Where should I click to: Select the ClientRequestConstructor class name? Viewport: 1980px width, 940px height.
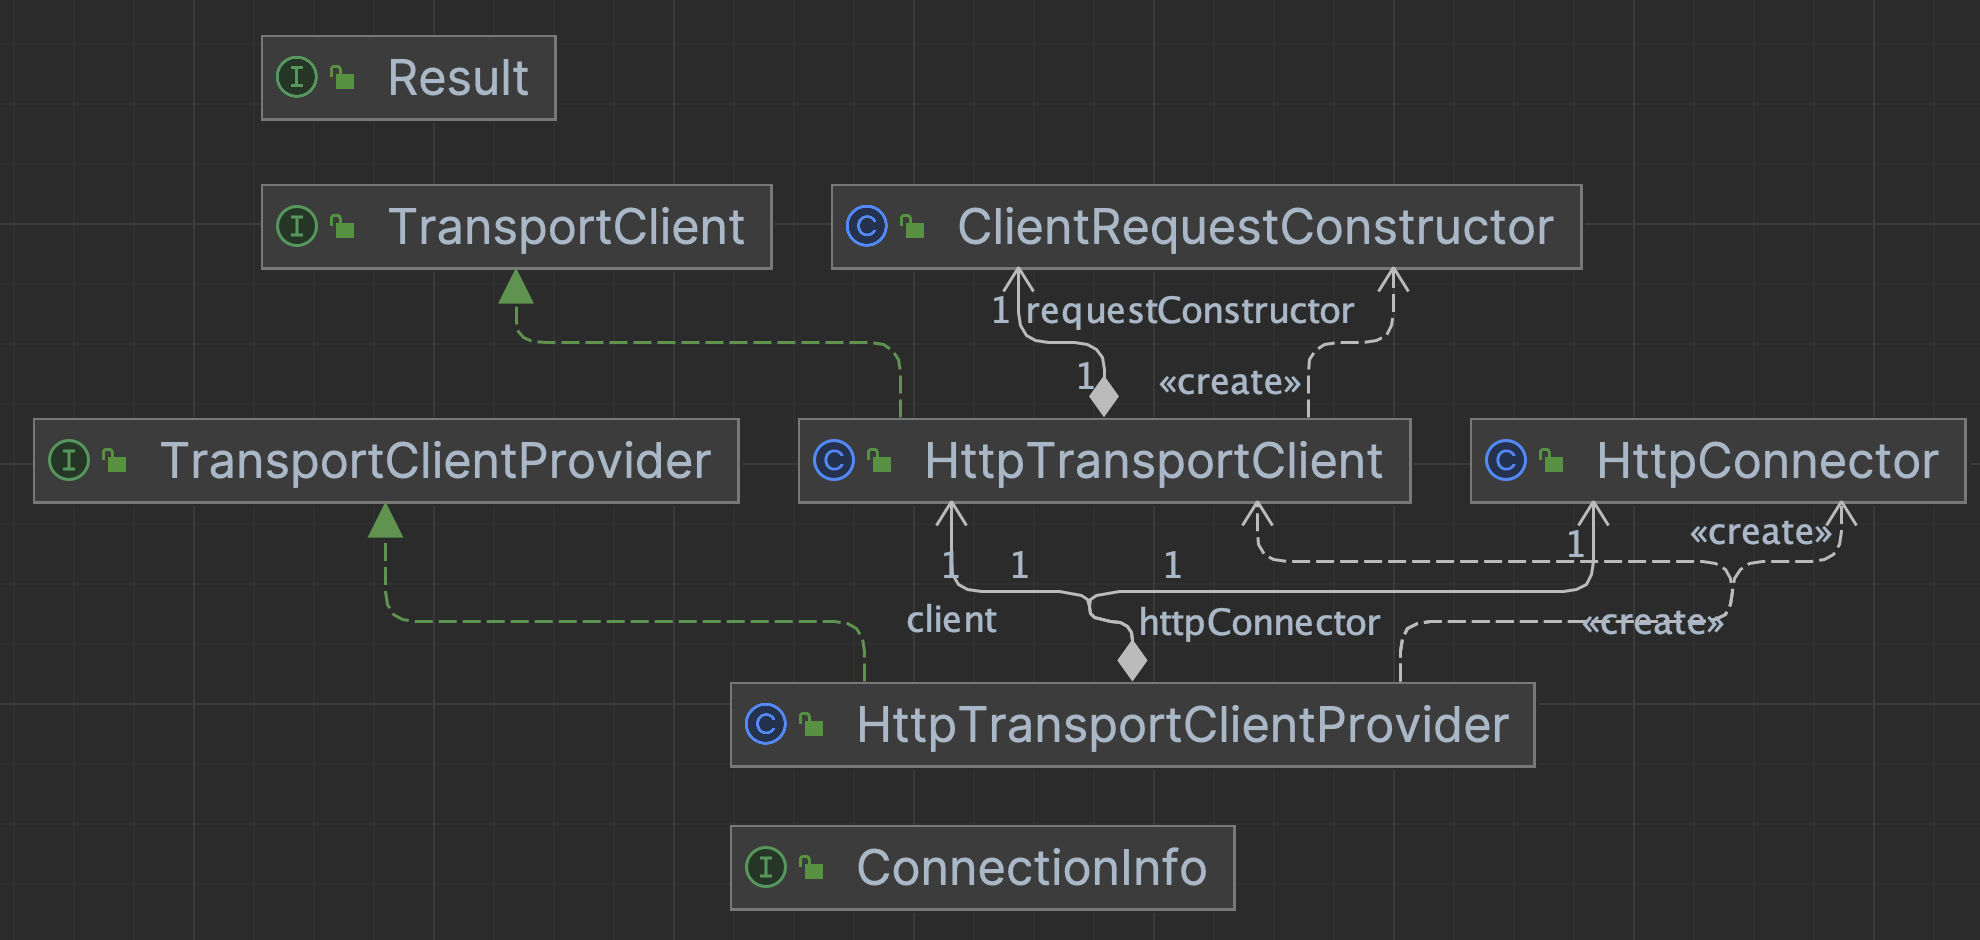pos(1255,227)
